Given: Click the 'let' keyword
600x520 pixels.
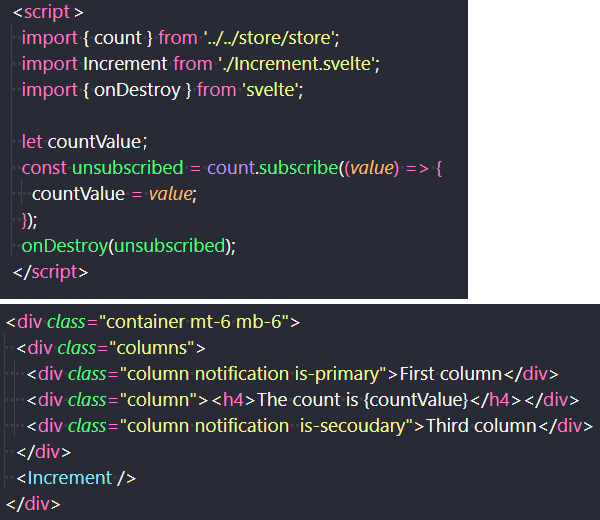Looking at the screenshot, I should click(x=32, y=142).
